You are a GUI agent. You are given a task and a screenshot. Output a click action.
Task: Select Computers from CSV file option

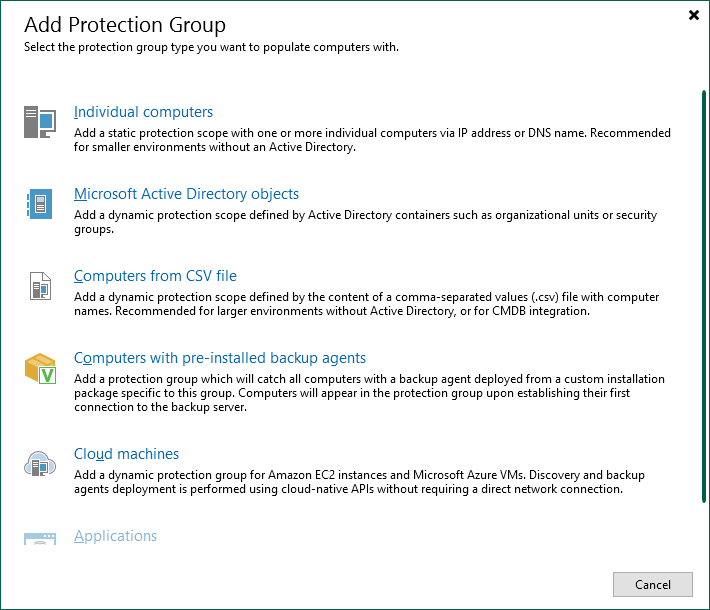tap(155, 276)
